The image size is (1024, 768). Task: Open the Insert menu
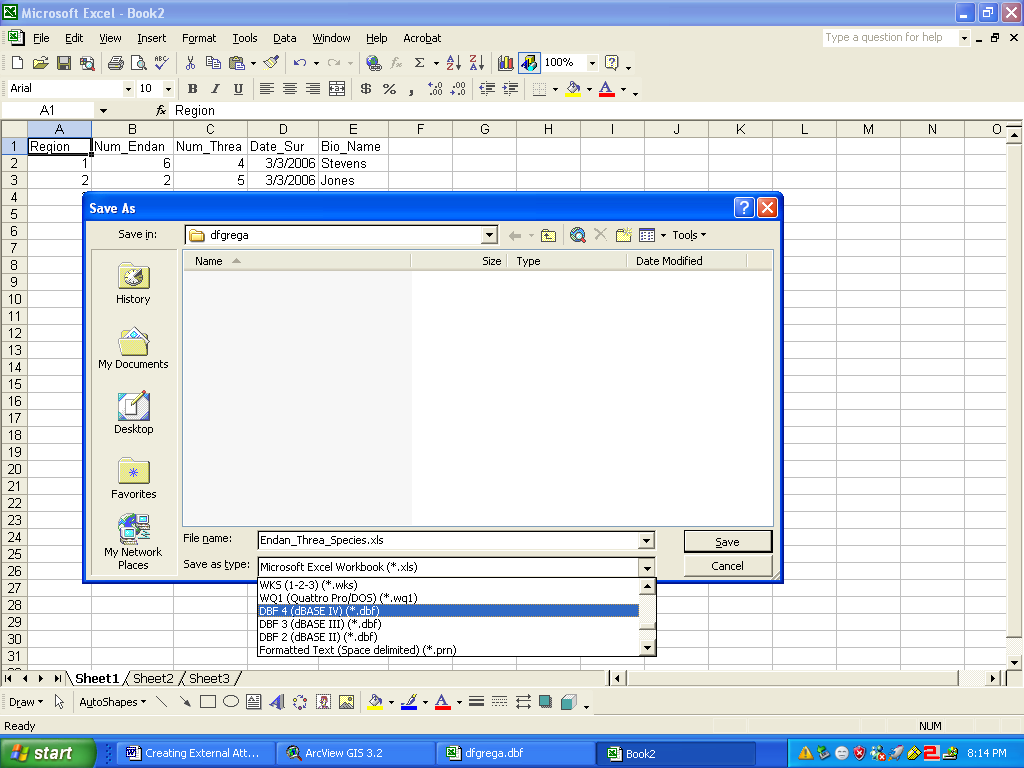click(x=152, y=39)
